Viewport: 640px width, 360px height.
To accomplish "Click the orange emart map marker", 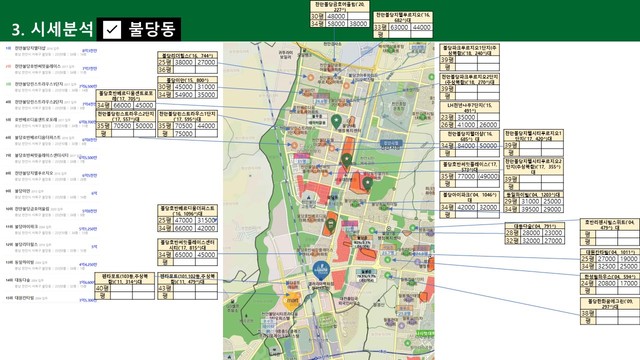I will click(x=292, y=301).
